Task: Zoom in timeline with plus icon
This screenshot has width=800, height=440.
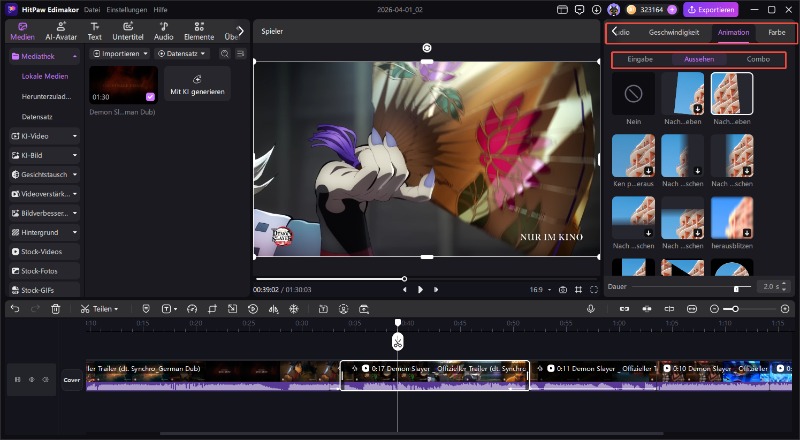Action: point(785,309)
